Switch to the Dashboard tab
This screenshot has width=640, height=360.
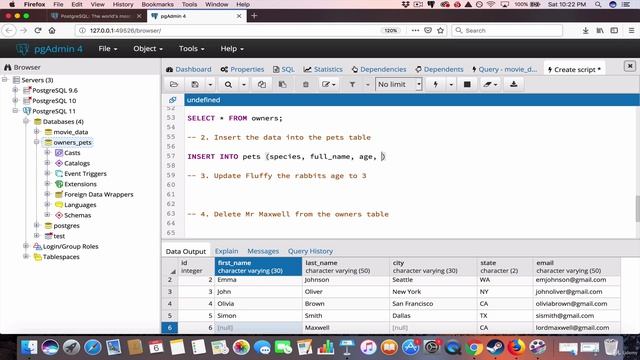(189, 69)
